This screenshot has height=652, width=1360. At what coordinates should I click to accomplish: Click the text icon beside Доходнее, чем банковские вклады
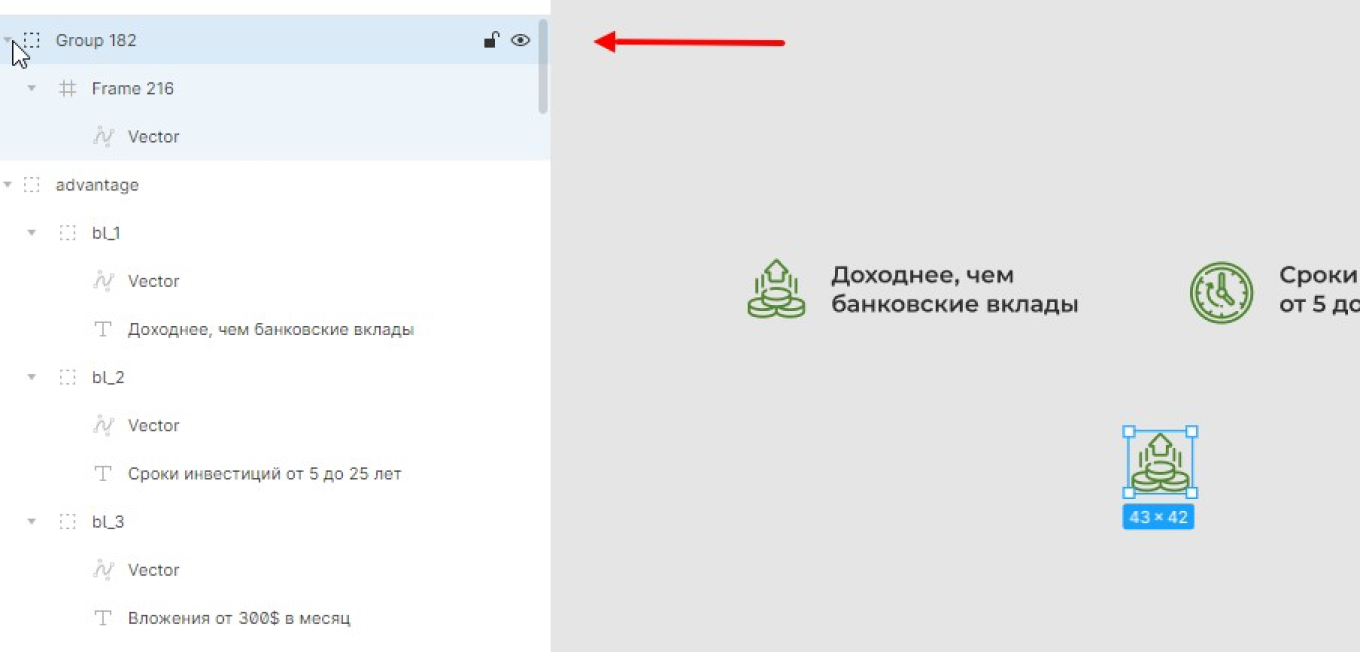click(x=102, y=329)
